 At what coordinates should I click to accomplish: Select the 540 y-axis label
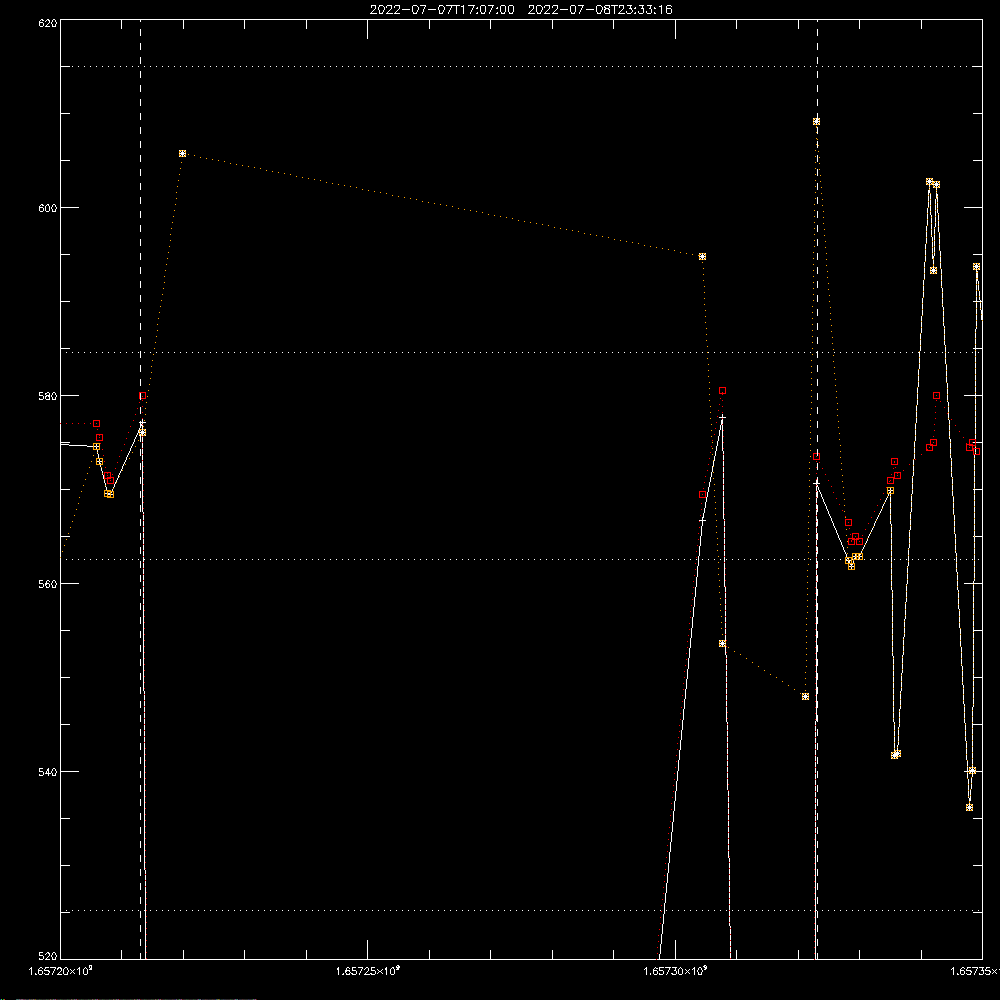tap(48, 772)
